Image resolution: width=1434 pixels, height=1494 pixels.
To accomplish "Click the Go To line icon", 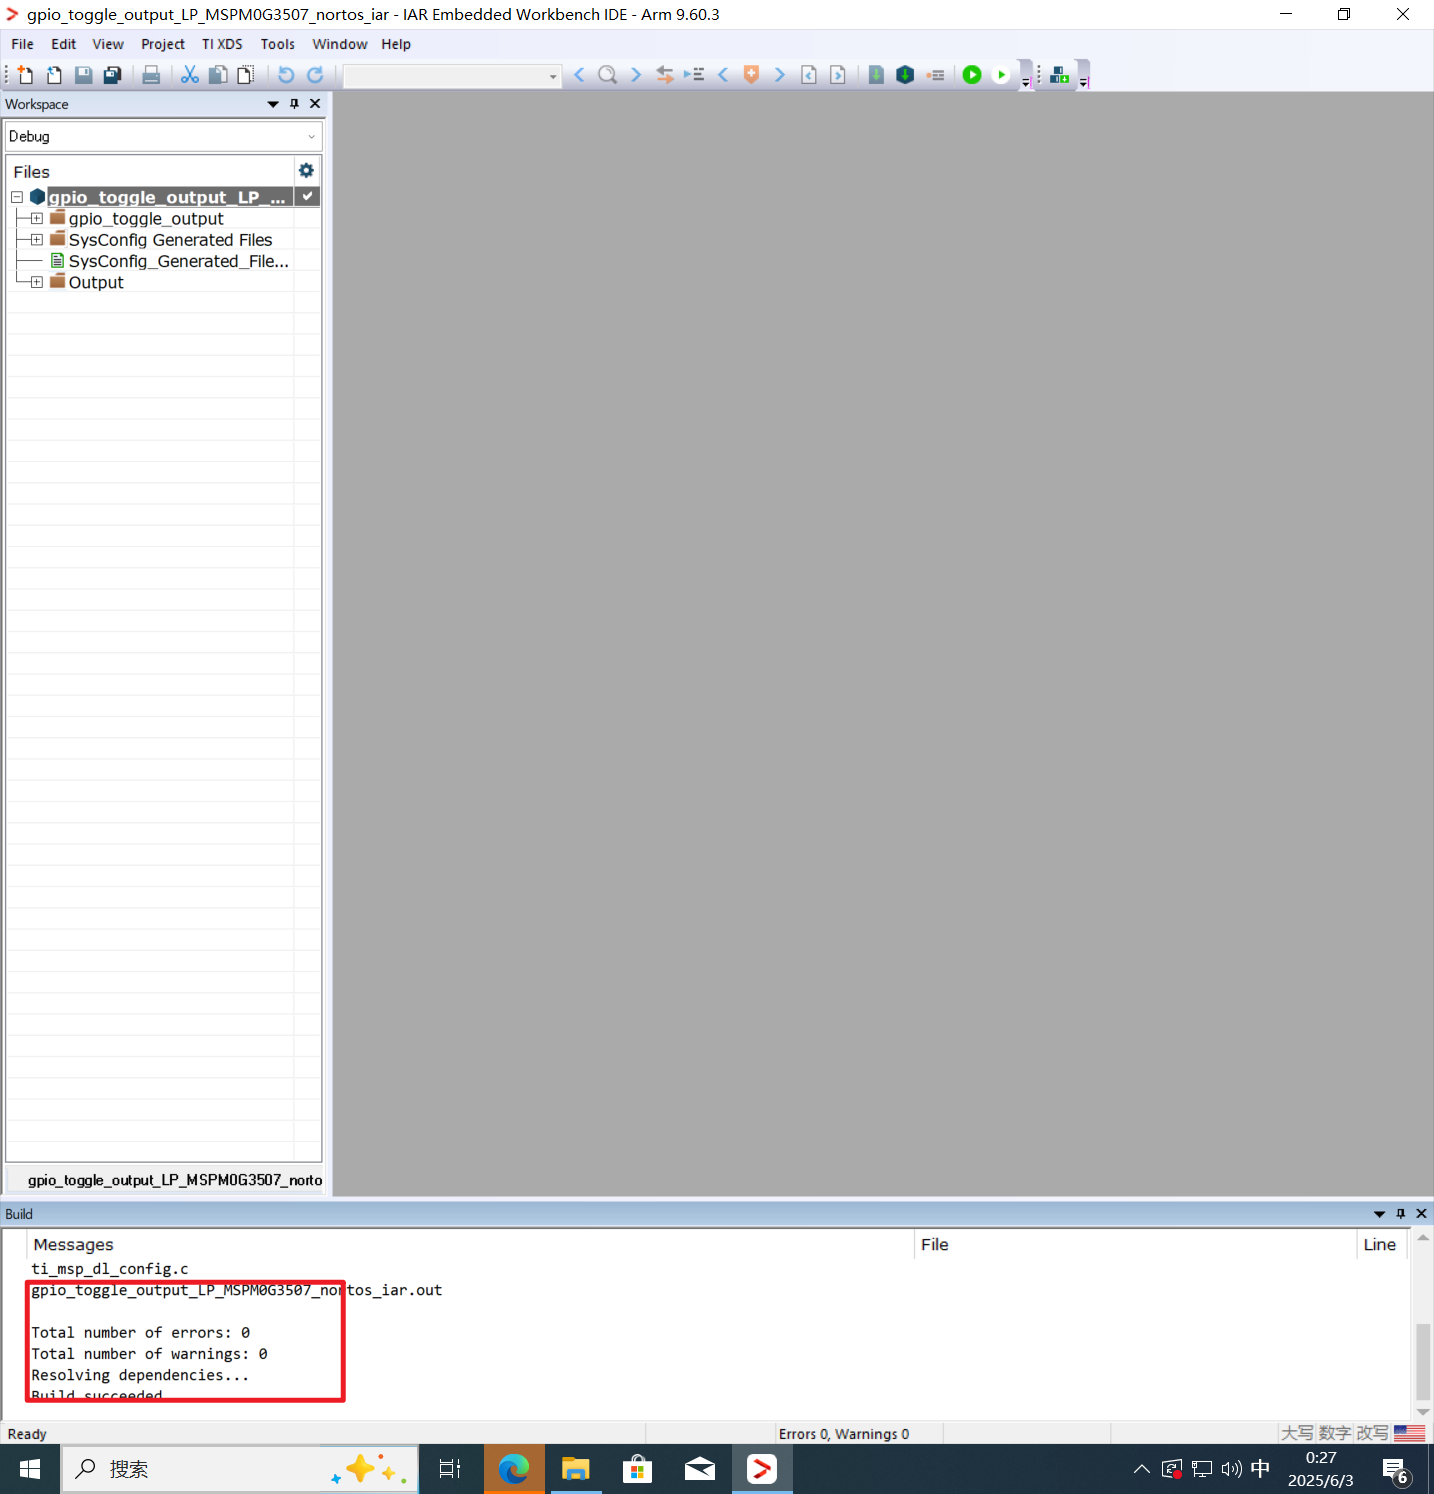I will (694, 75).
